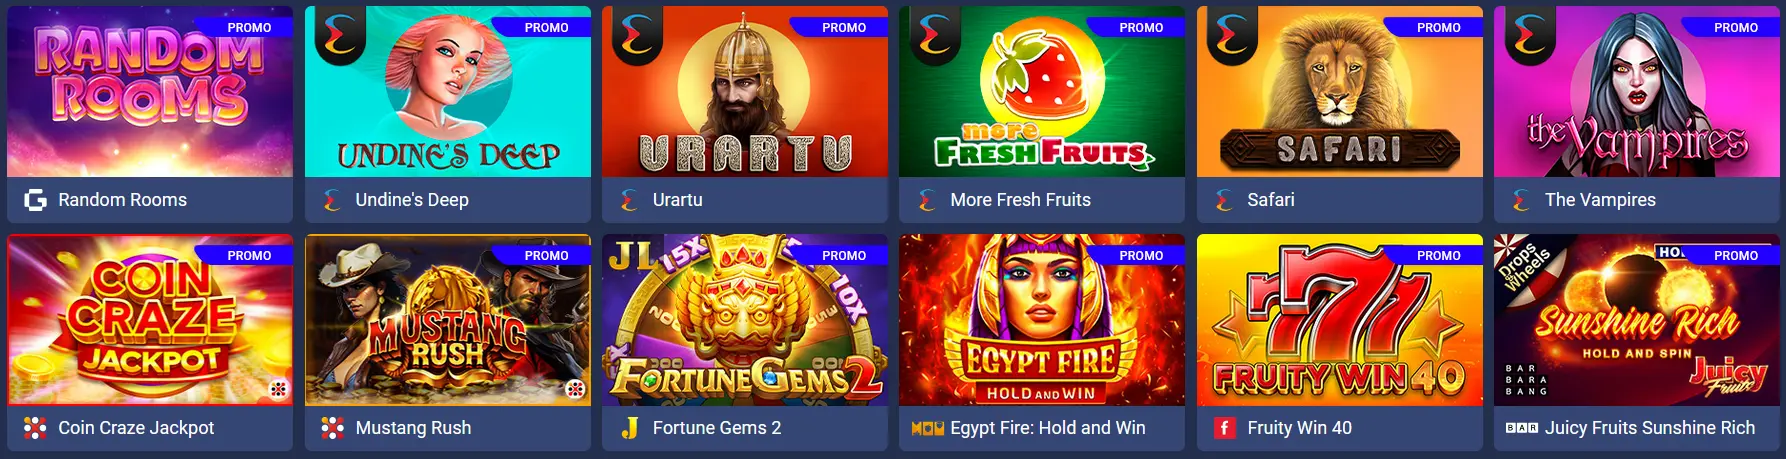Image resolution: width=1786 pixels, height=459 pixels.
Task: Open the Safari lion game thumbnail
Action: [x=1340, y=92]
